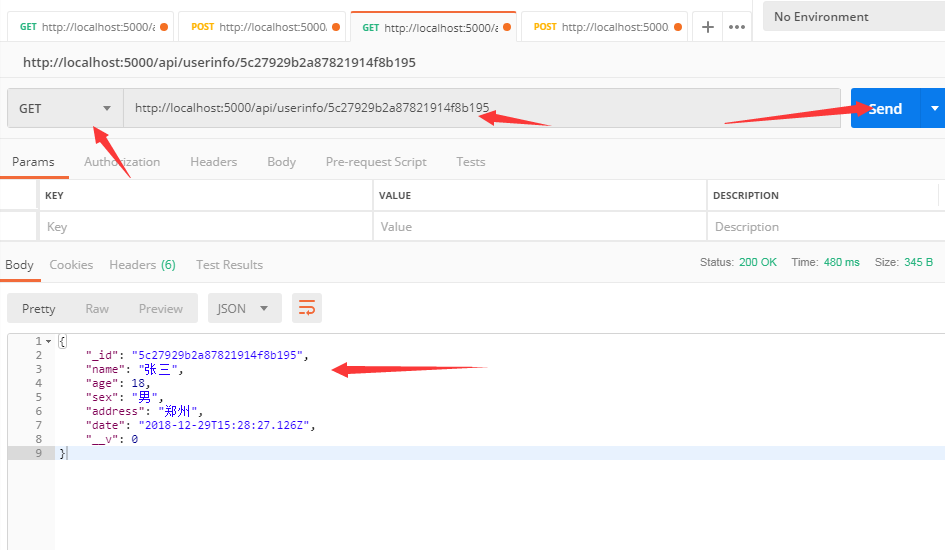
Task: Open tab options ellipsis menu
Action: tap(736, 27)
